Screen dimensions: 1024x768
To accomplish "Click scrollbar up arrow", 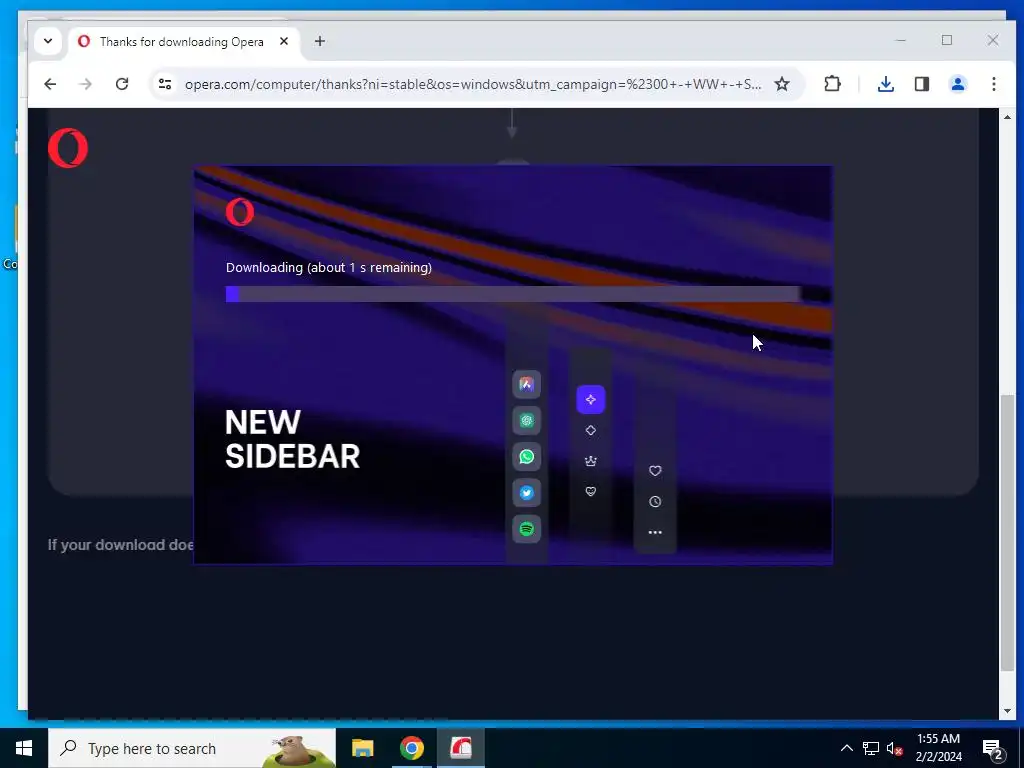I will (1008, 117).
